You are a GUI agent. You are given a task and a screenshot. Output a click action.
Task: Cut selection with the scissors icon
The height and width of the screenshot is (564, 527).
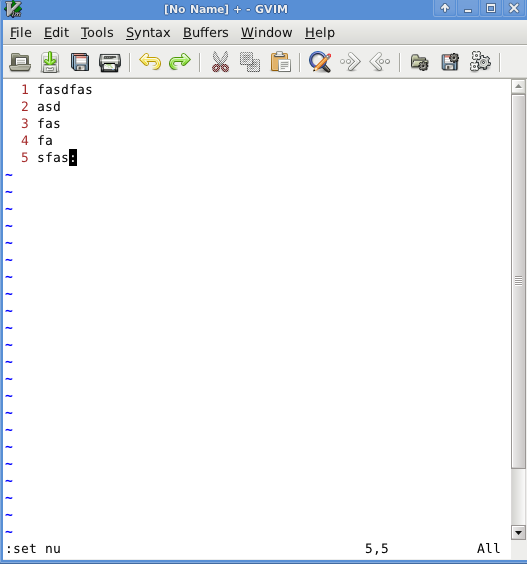(x=220, y=62)
